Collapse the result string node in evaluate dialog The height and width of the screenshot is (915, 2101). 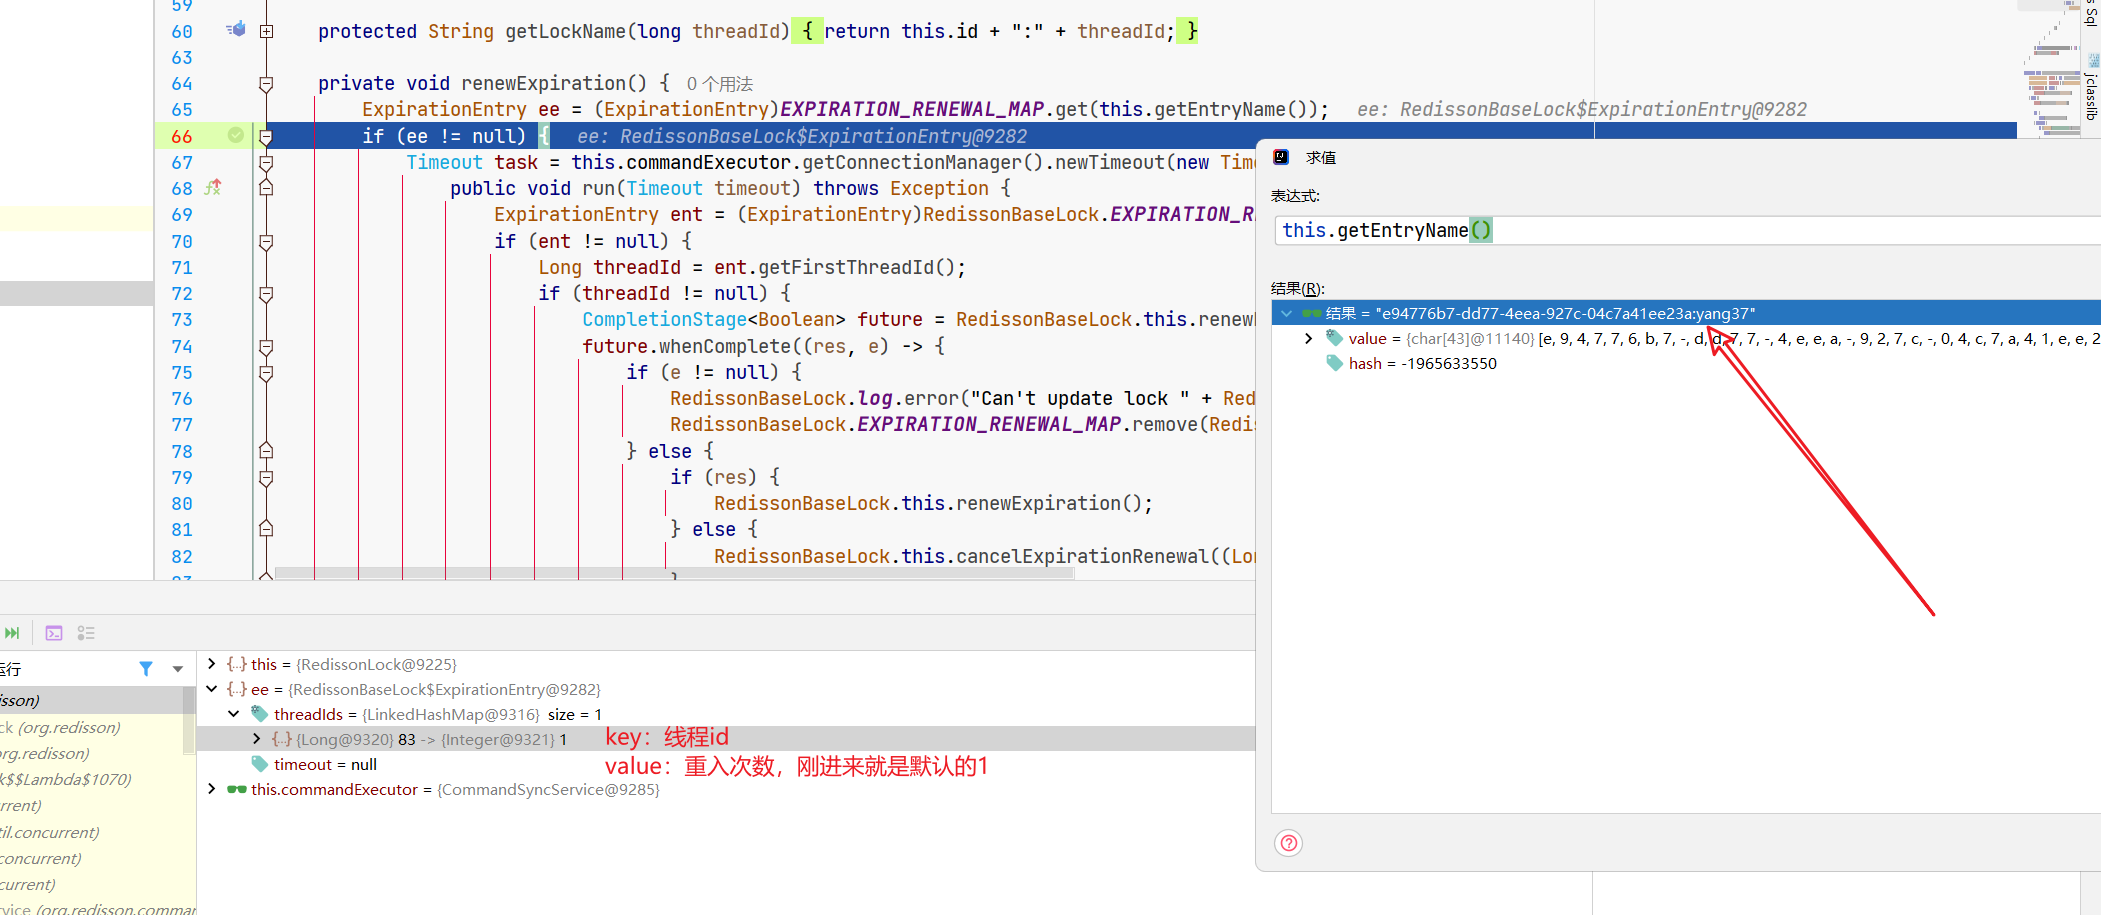(x=1287, y=313)
